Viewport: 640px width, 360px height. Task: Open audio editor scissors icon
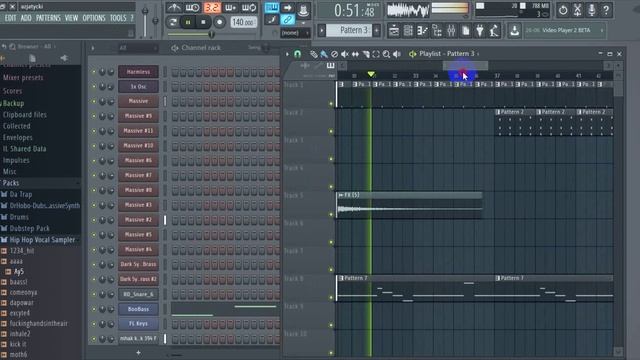[x=578, y=10]
